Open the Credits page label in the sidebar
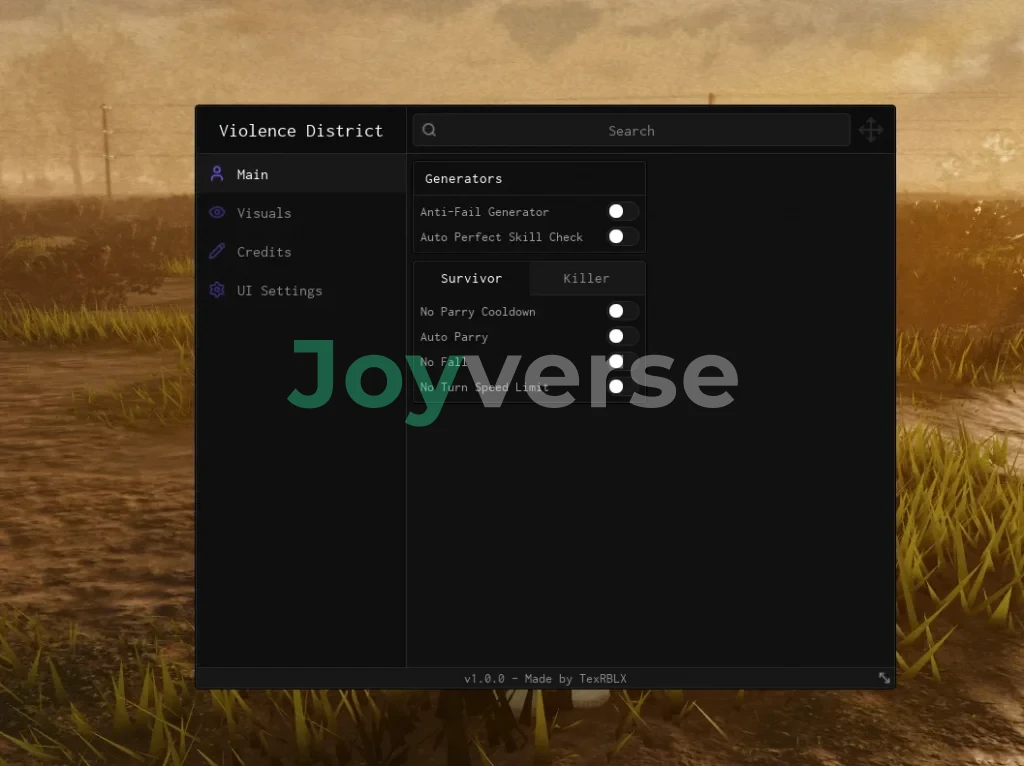Viewport: 1024px width, 766px height. (x=264, y=252)
